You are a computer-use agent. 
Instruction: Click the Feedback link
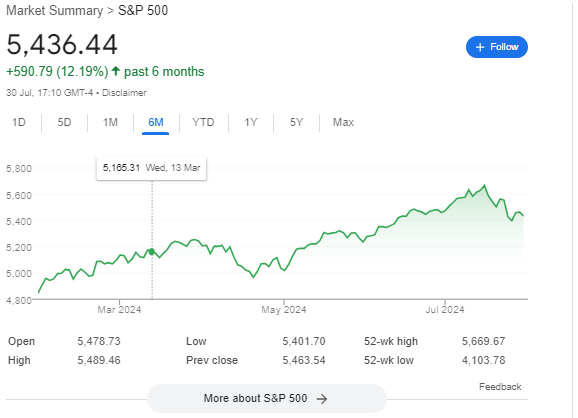[500, 387]
